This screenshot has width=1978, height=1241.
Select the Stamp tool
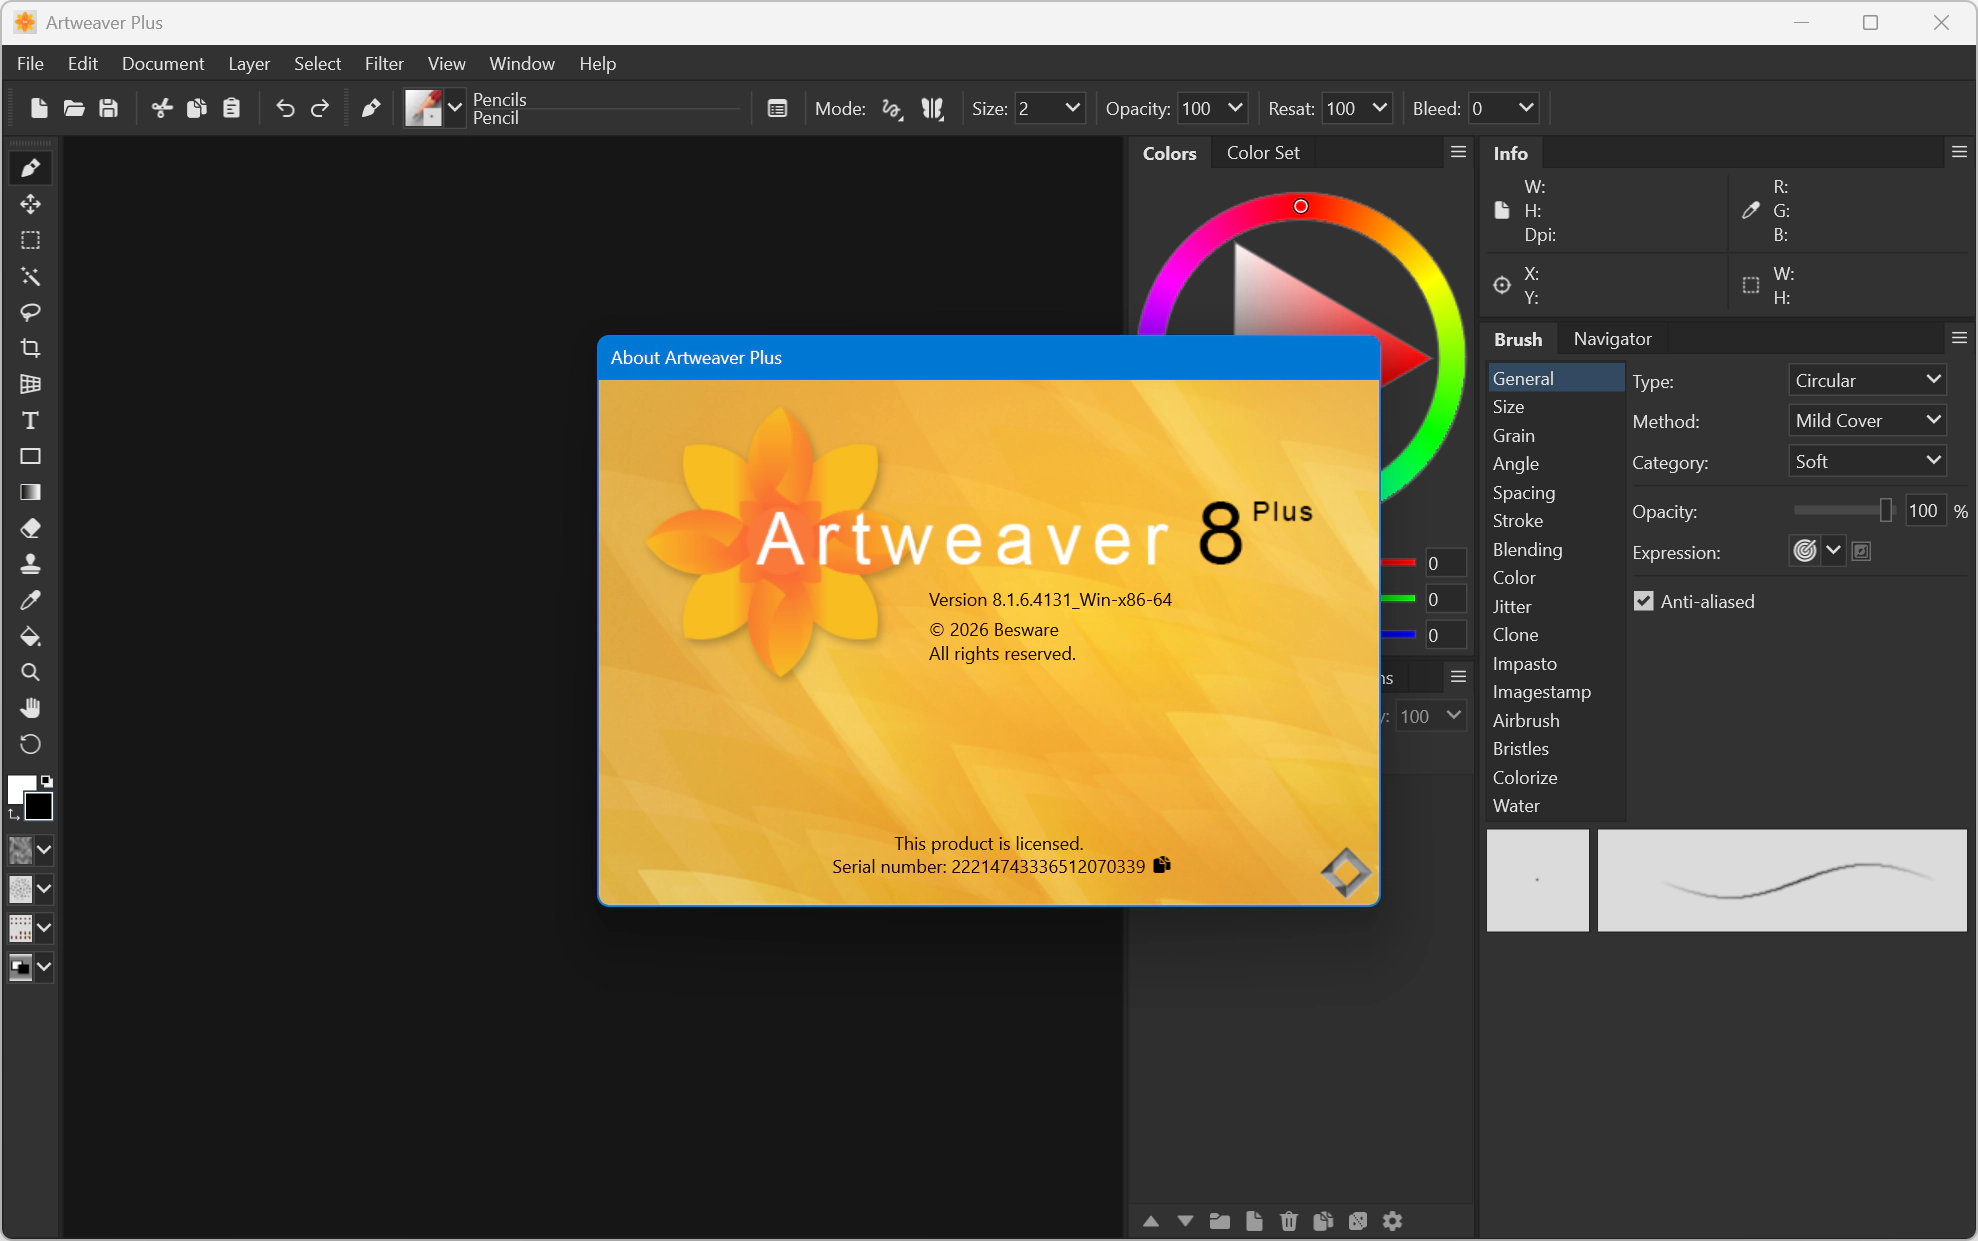tap(30, 564)
